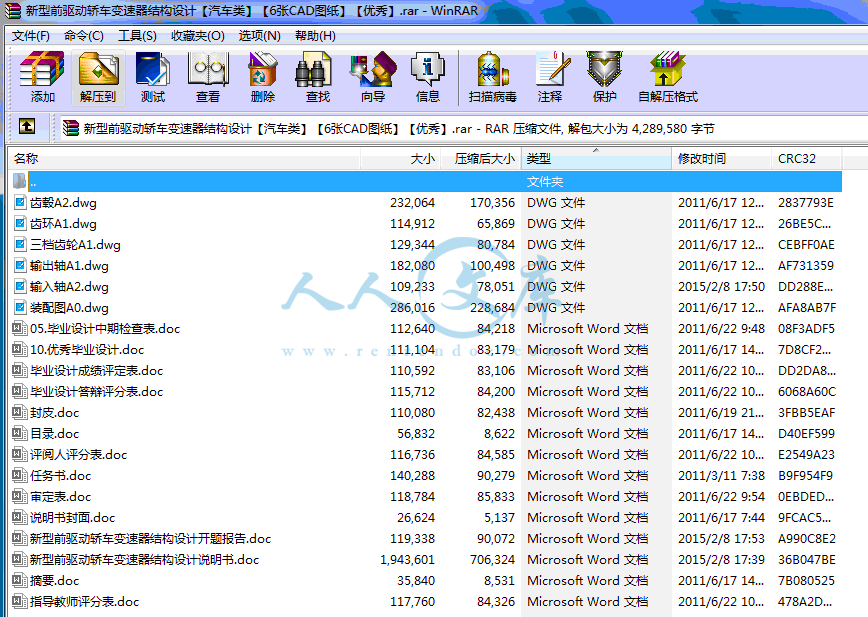868x617 pixels.
Task: Click 扫描病毒 (Virus Scan) icon
Action: click(492, 77)
